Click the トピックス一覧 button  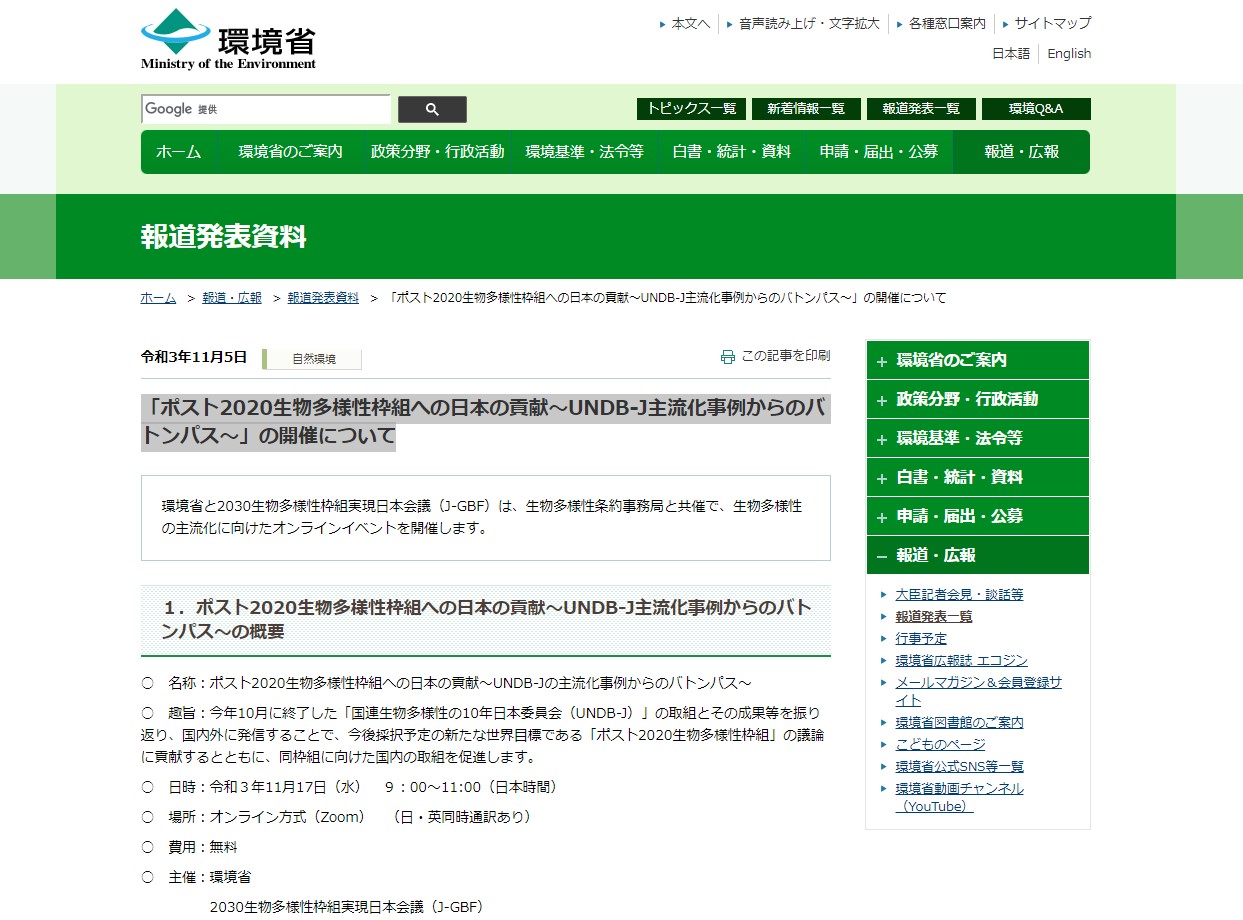coord(691,109)
